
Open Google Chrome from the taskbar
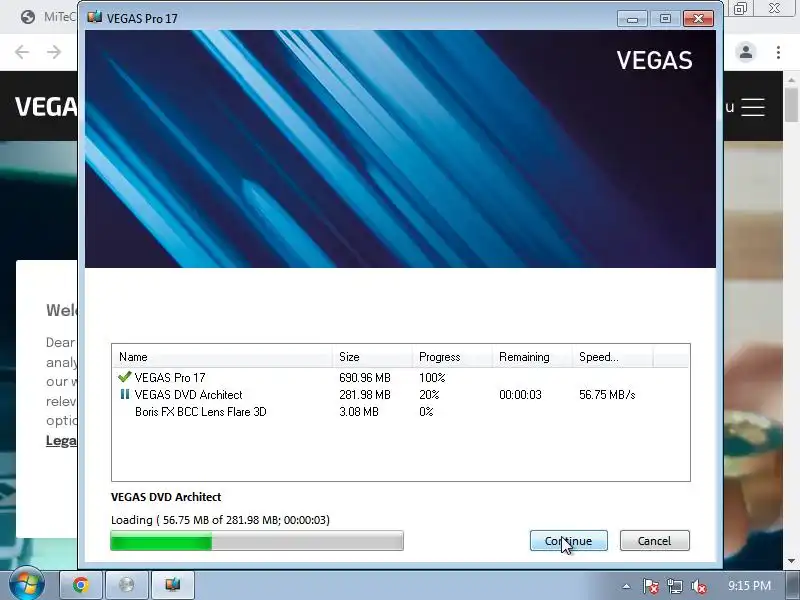81,585
